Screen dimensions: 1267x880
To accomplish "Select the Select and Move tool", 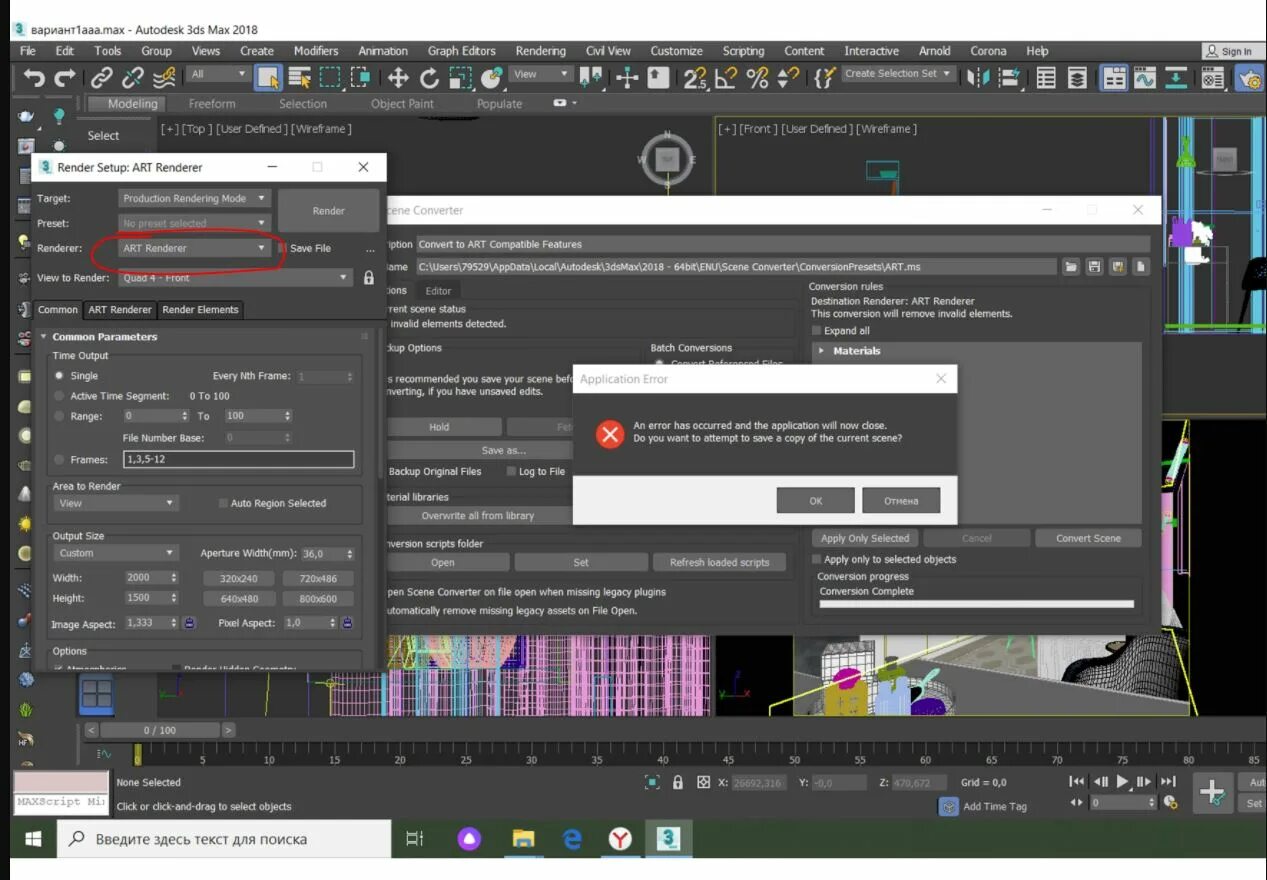I will (x=397, y=76).
